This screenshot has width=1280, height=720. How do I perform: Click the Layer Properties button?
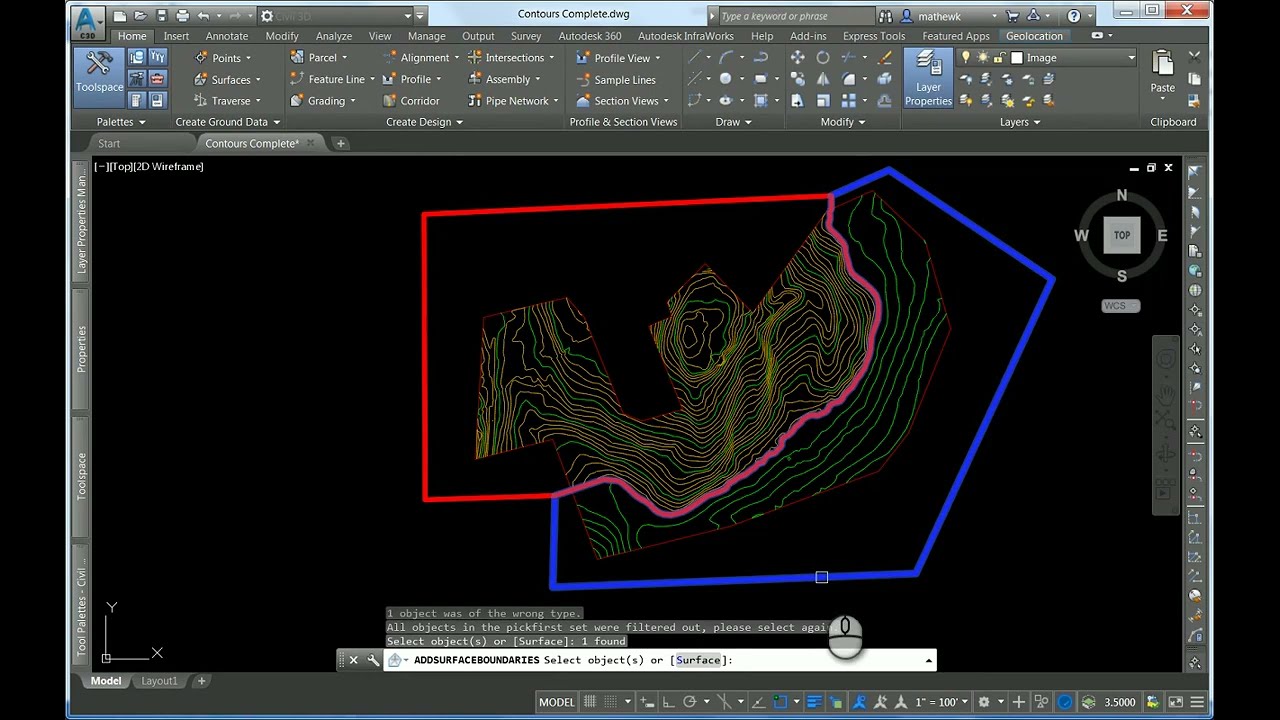tap(928, 78)
